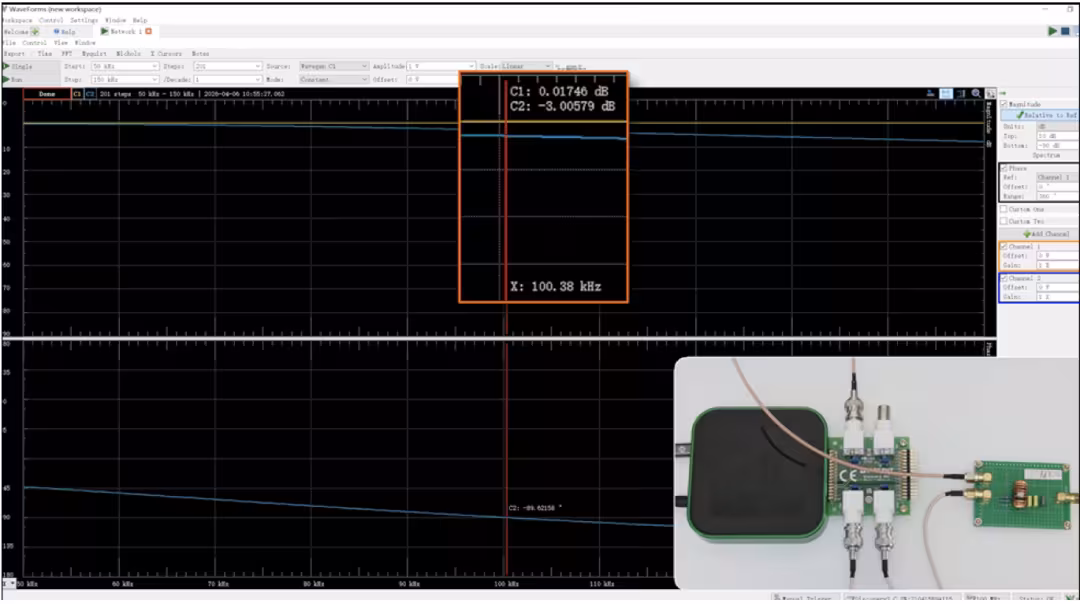Click the FFT toolbar button
This screenshot has height=604, width=1080.
pyautogui.click(x=67, y=54)
